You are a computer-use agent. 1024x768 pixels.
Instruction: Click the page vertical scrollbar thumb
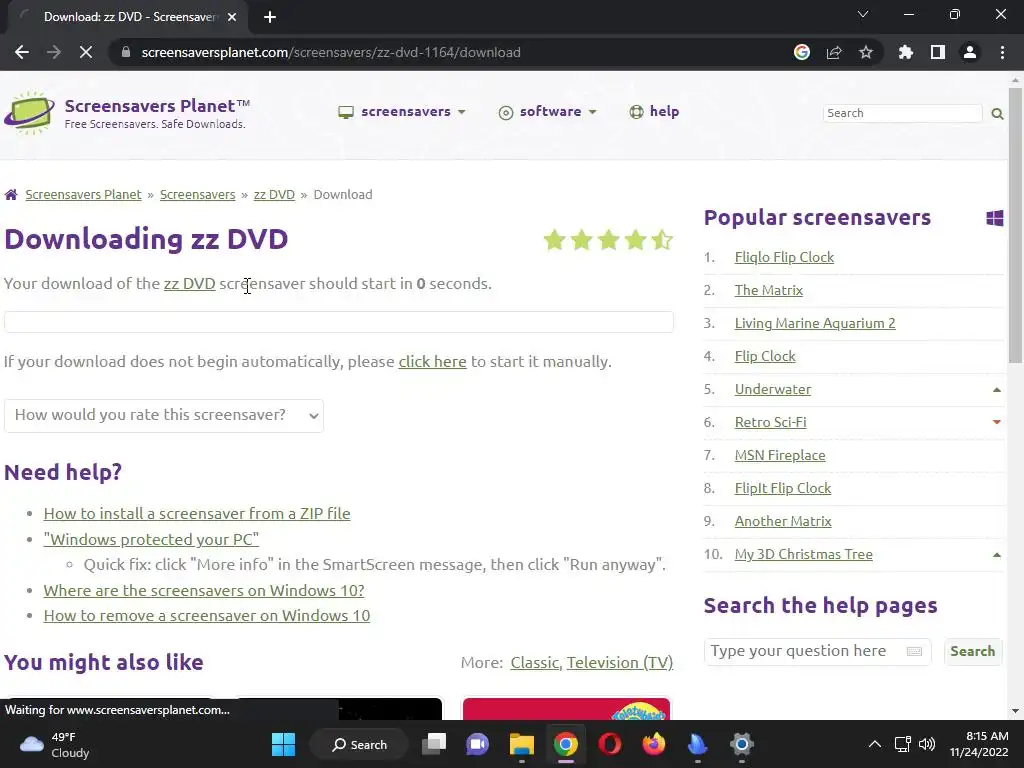[x=1015, y=225]
